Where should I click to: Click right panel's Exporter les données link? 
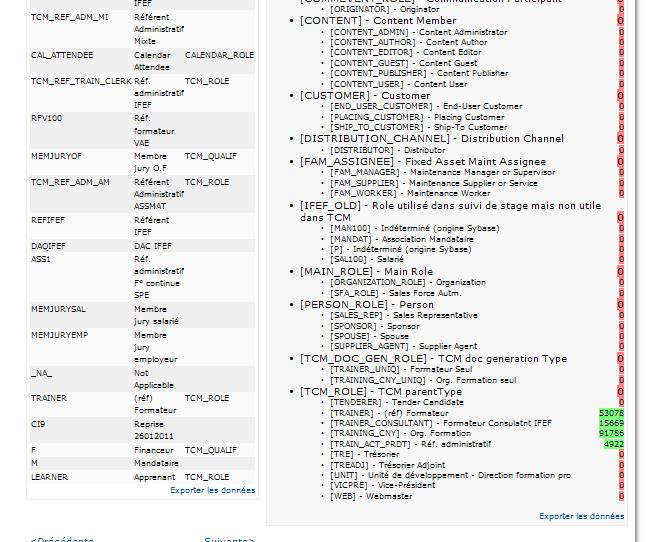click(x=581, y=516)
